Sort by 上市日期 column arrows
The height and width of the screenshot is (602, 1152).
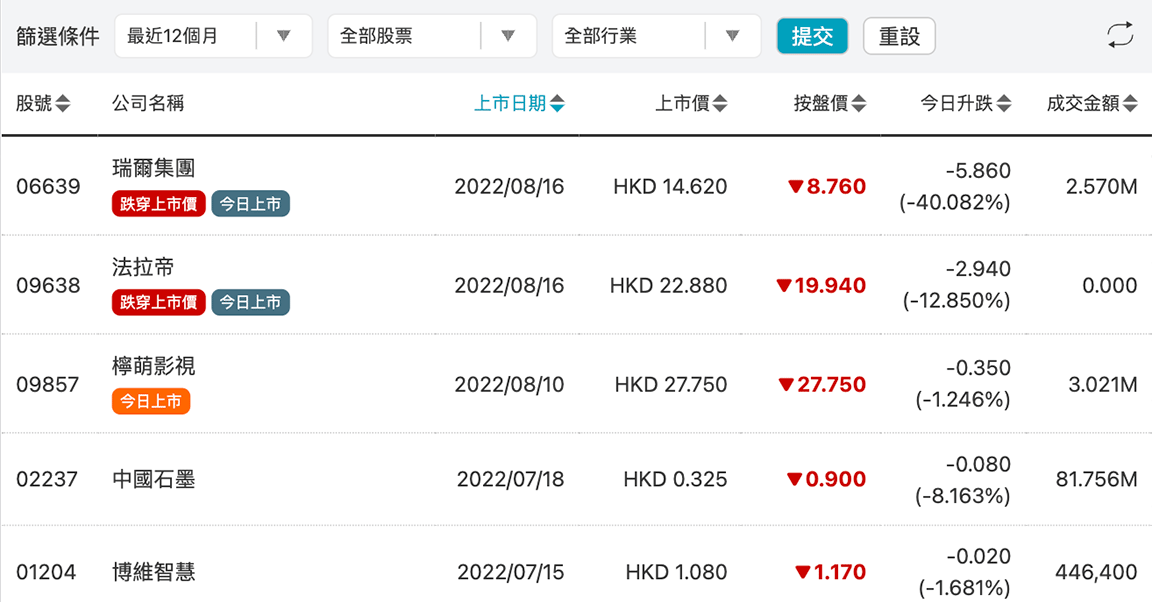[x=557, y=104]
